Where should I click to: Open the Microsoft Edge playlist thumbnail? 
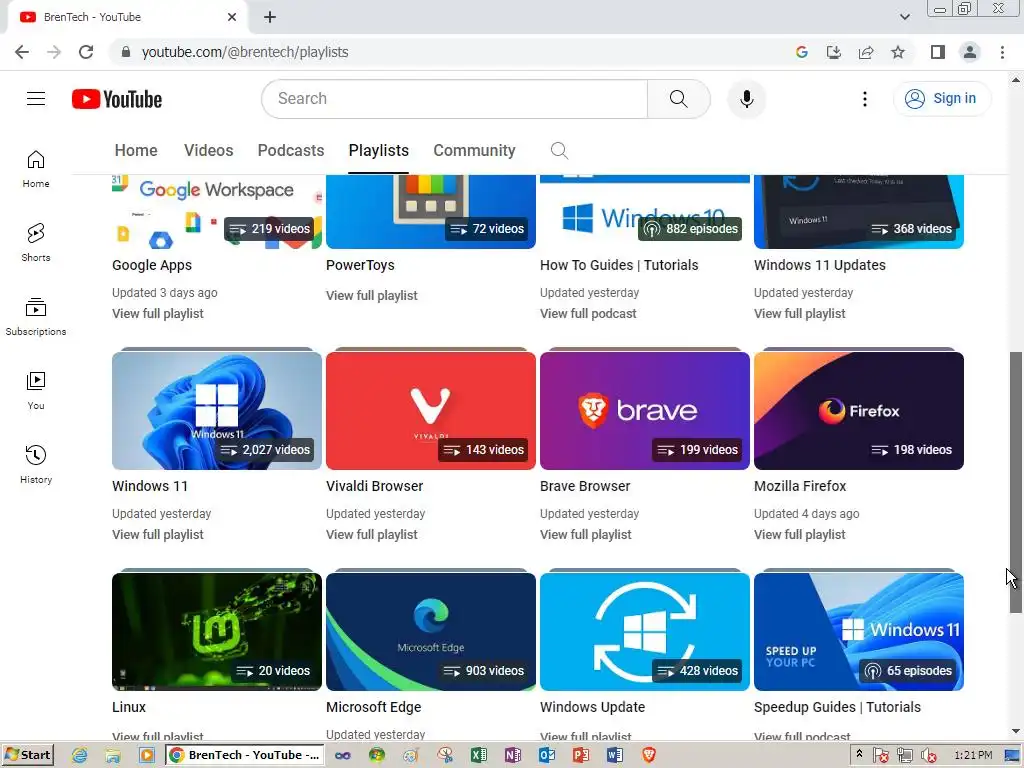coord(430,632)
